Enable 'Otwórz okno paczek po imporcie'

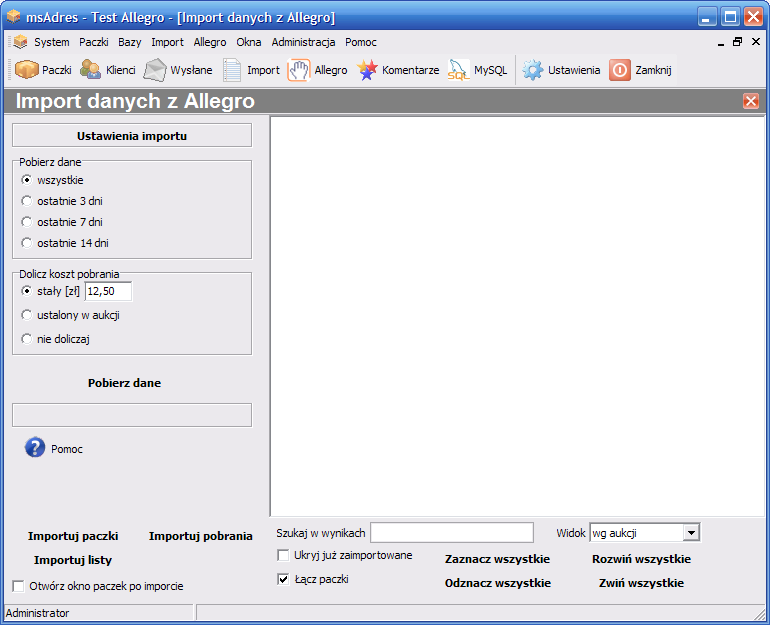pyautogui.click(x=19, y=586)
